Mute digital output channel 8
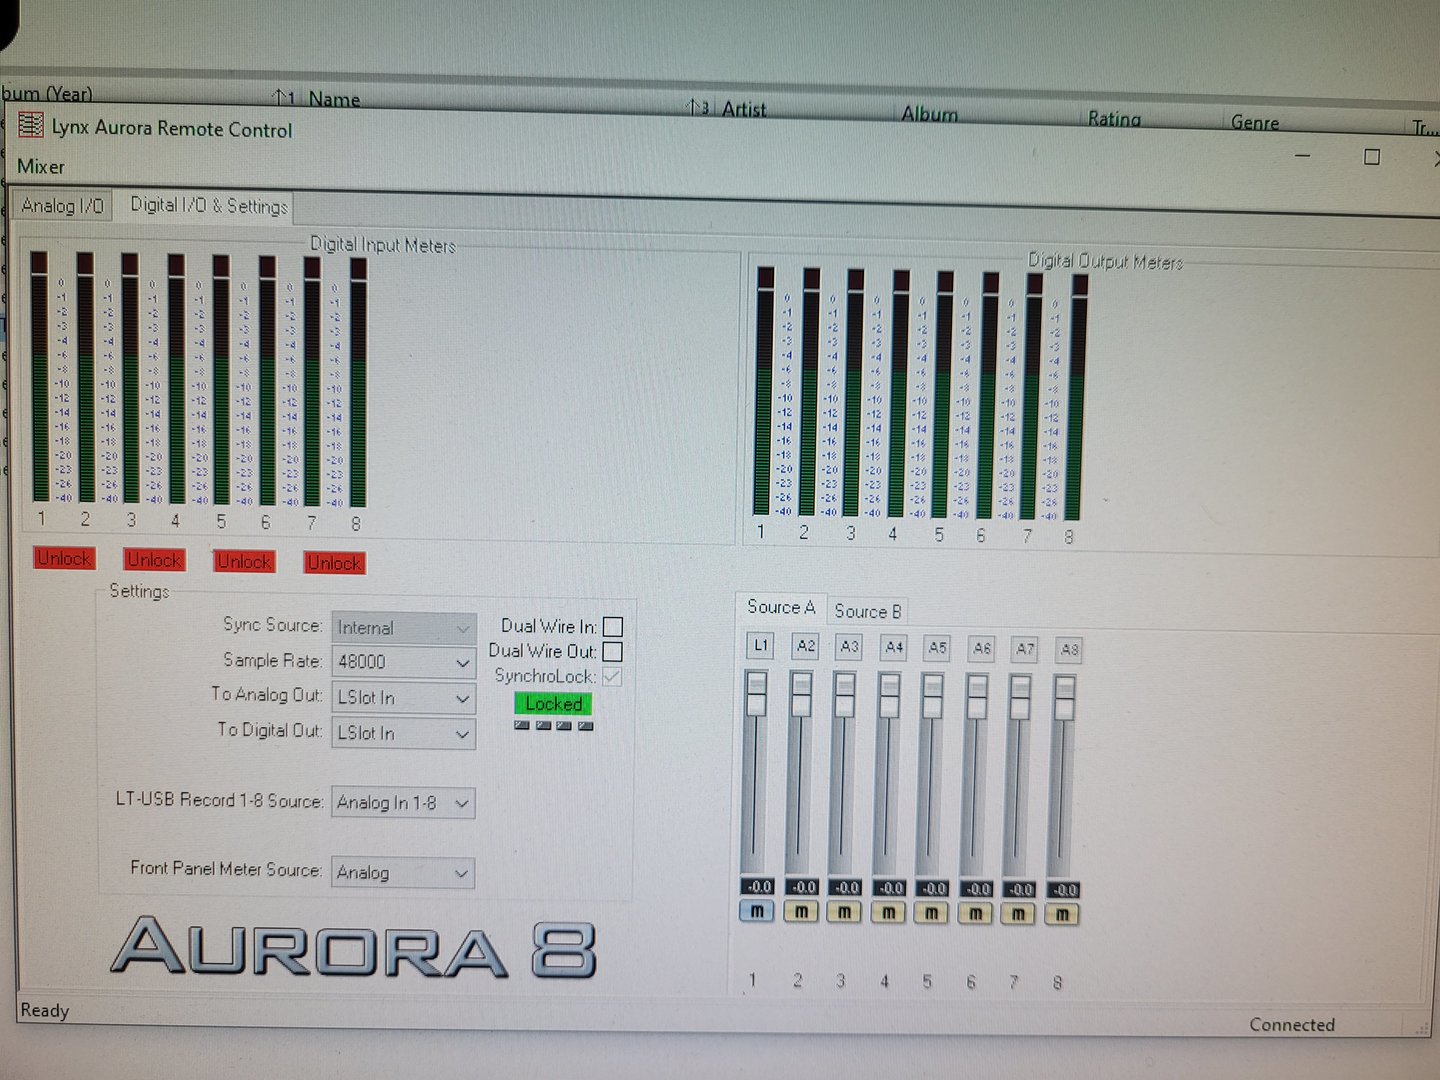The height and width of the screenshot is (1080, 1440). [x=1062, y=915]
